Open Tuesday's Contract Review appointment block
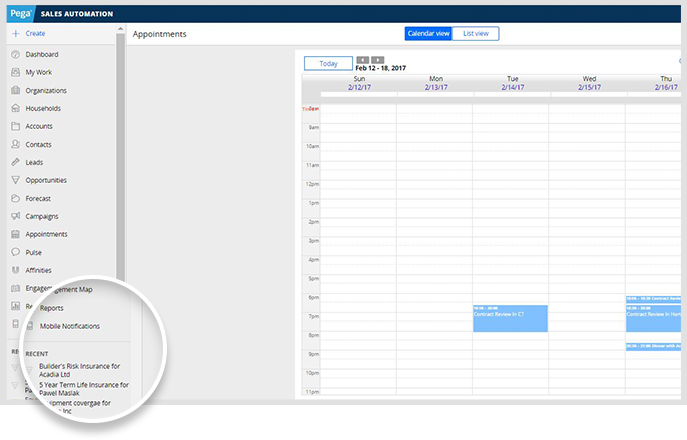 tap(510, 318)
